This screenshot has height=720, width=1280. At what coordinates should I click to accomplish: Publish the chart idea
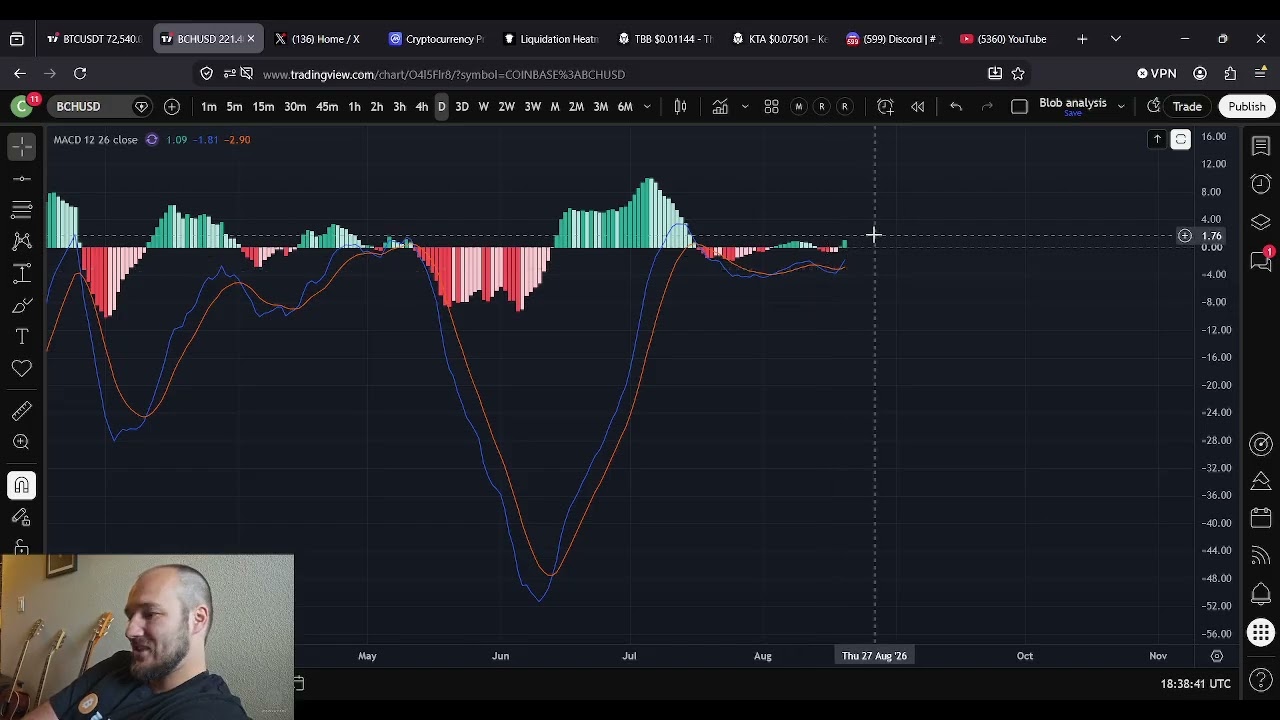(x=1247, y=106)
